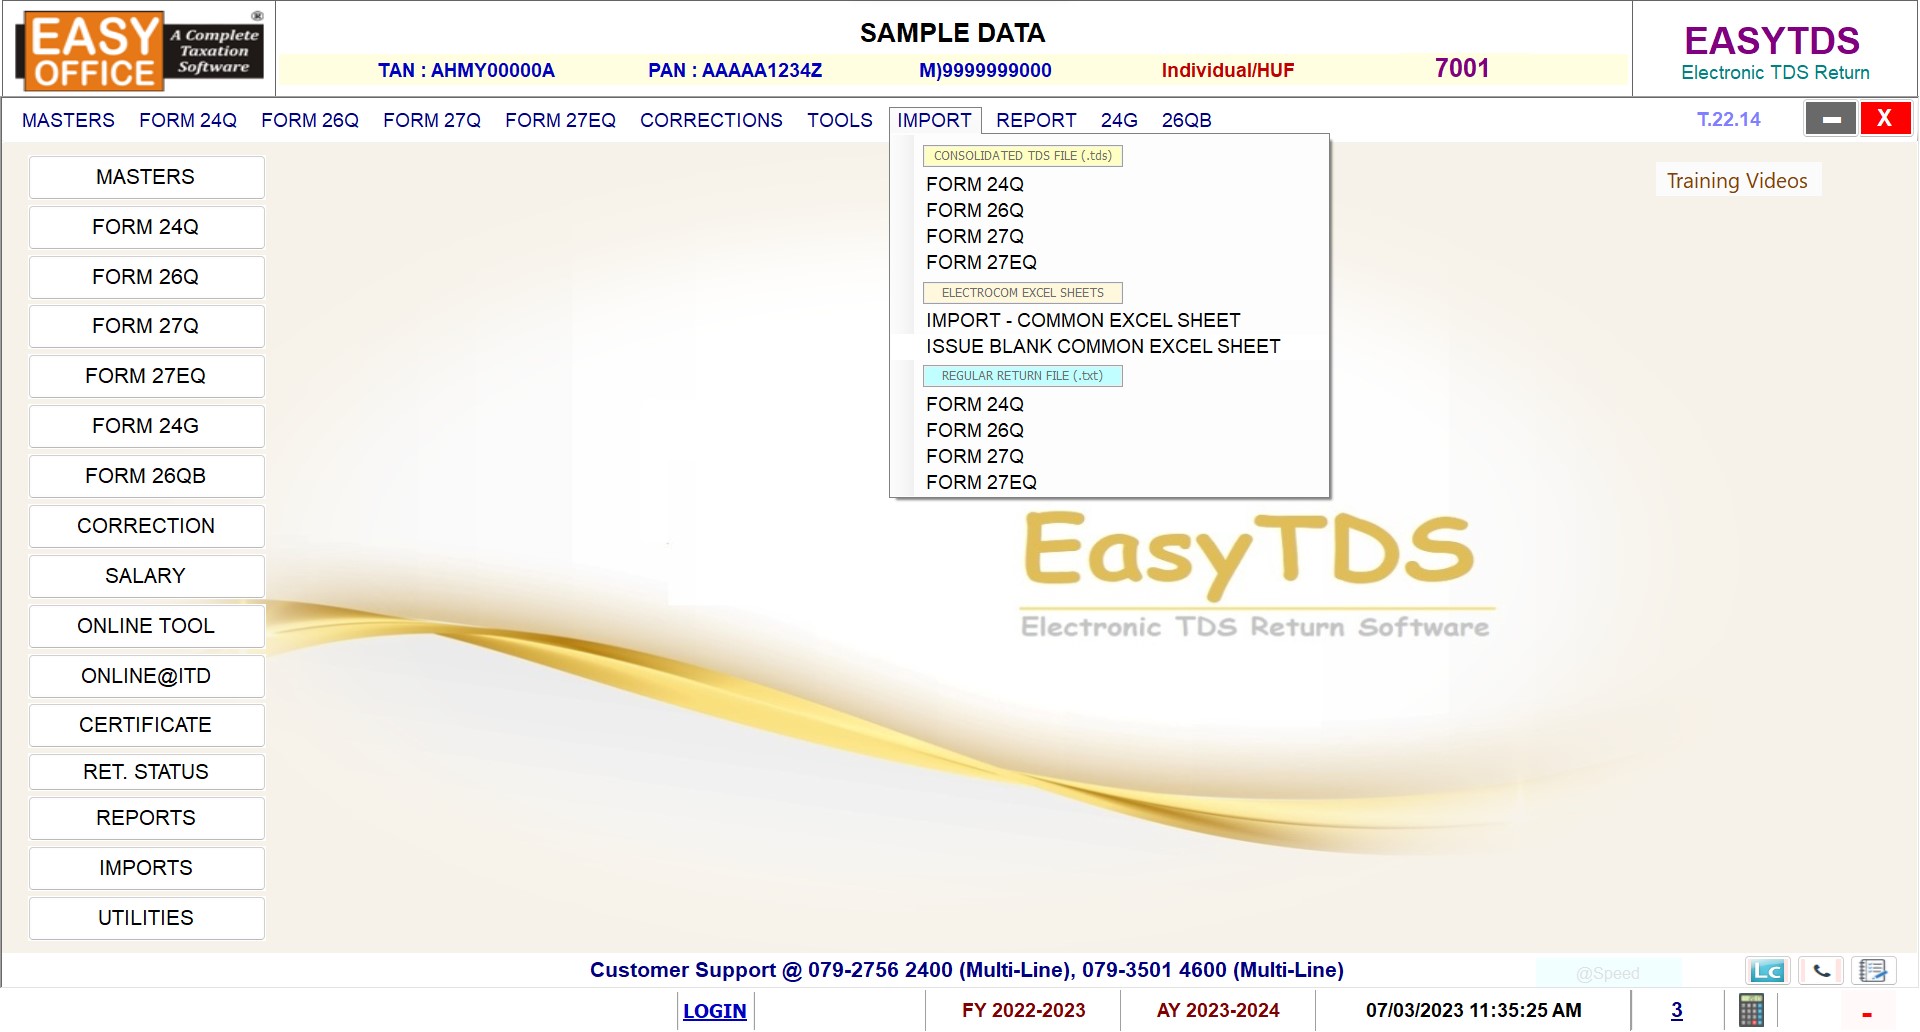Open the TOOLS menu
Viewport: 1920px width, 1032px height.
pos(840,120)
